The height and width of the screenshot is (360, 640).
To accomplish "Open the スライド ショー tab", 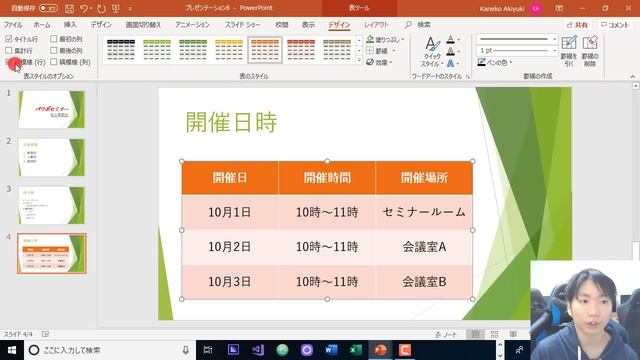I will (242, 24).
